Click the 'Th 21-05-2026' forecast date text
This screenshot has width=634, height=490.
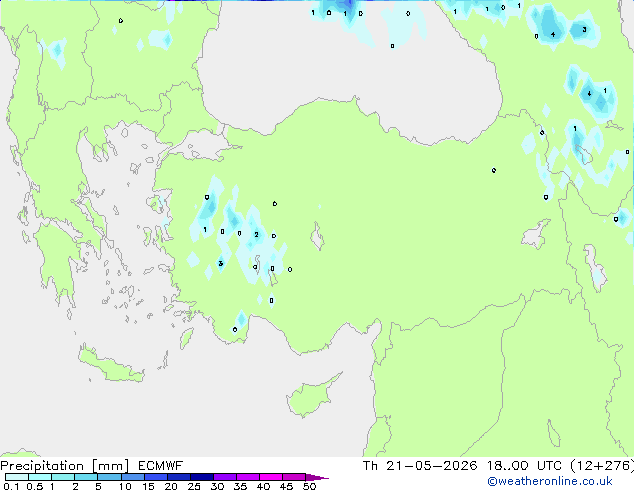click(x=420, y=466)
